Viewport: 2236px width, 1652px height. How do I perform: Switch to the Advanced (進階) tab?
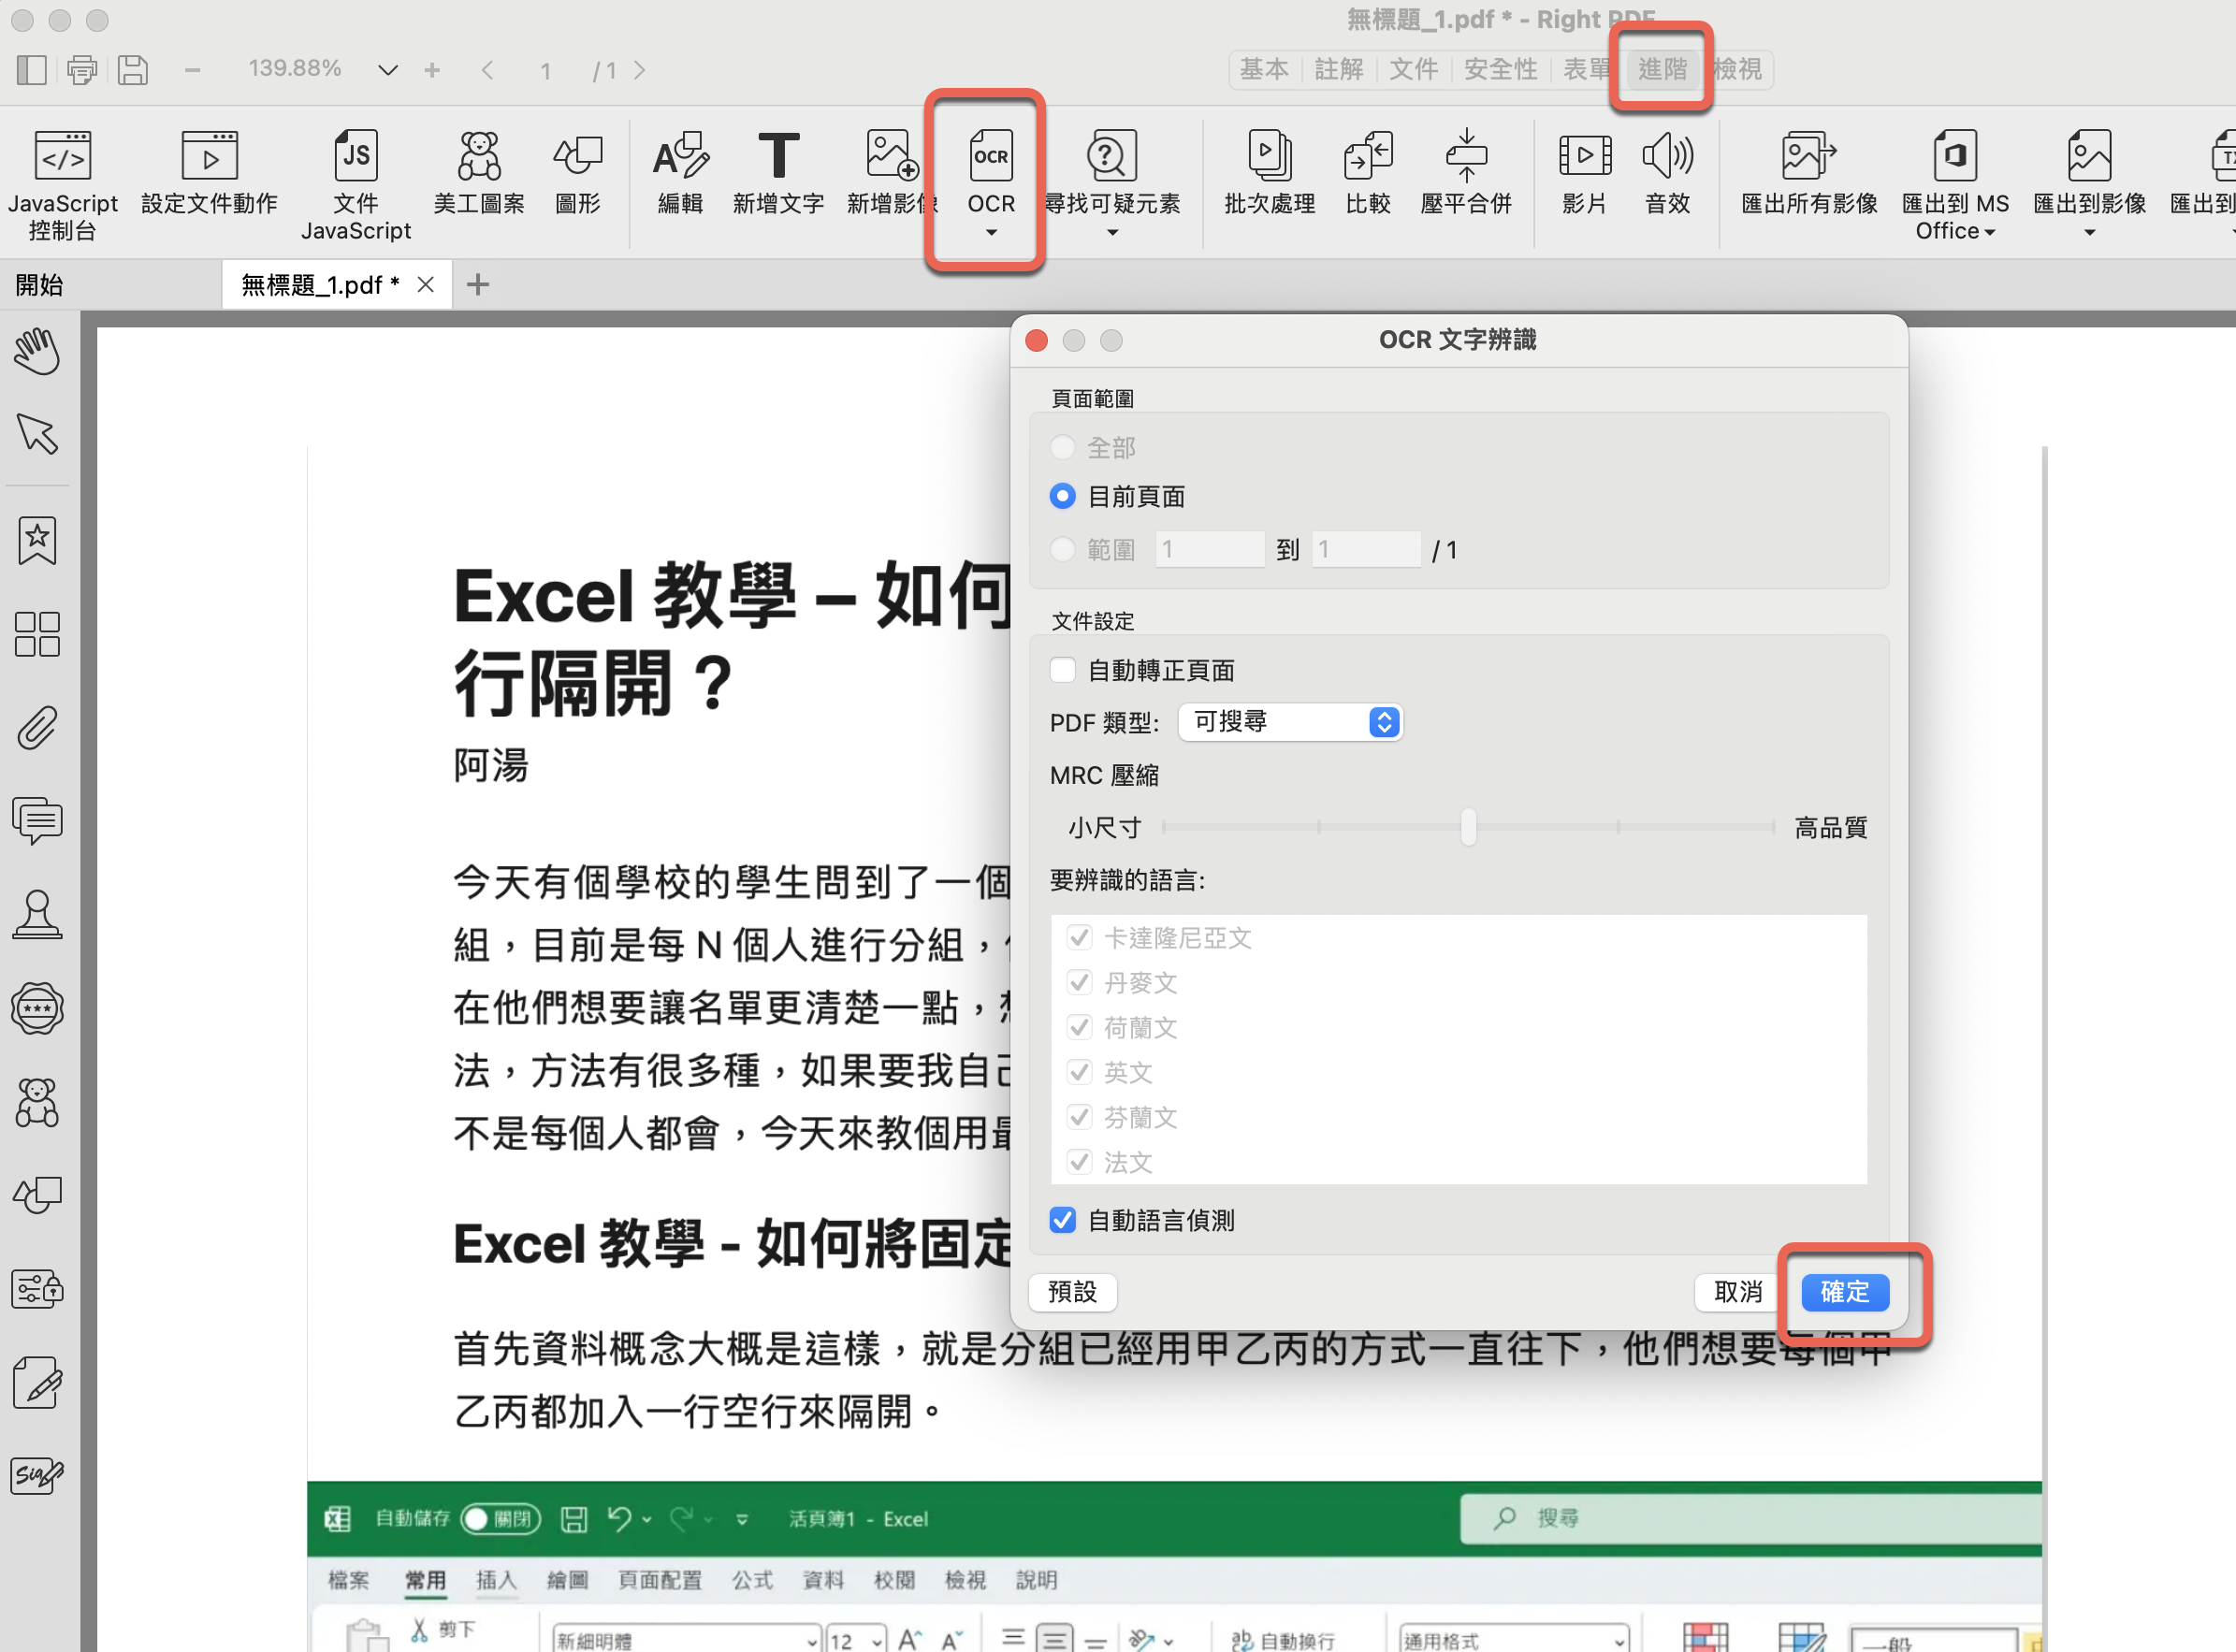click(1662, 69)
